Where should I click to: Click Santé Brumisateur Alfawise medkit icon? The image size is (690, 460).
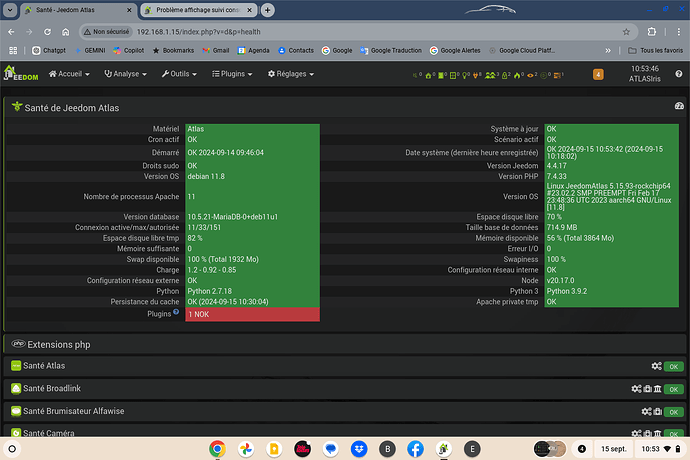coord(658,412)
